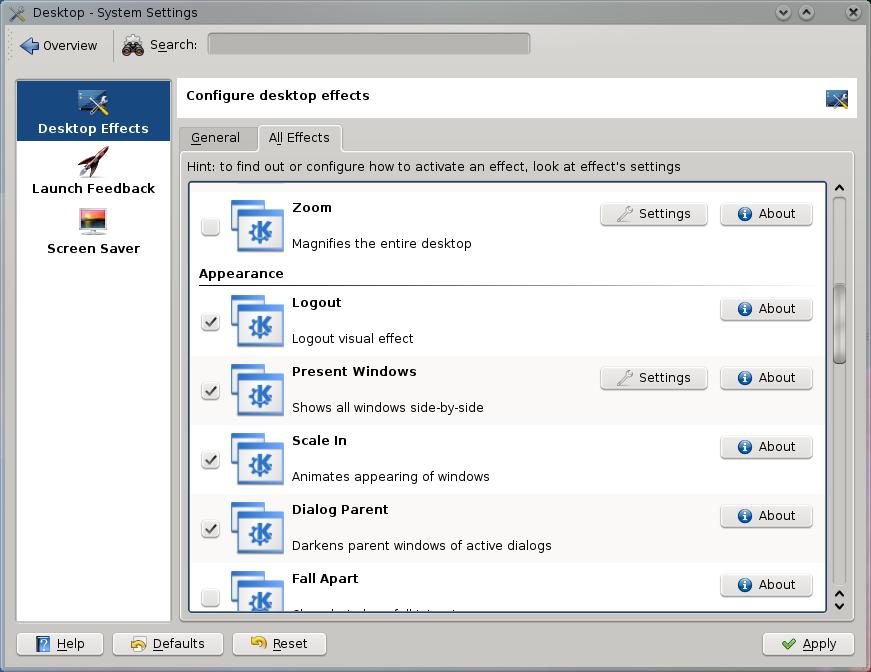Screen dimensions: 871x672
Task: Open Launch Feedback rocket icon
Action: 93,162
